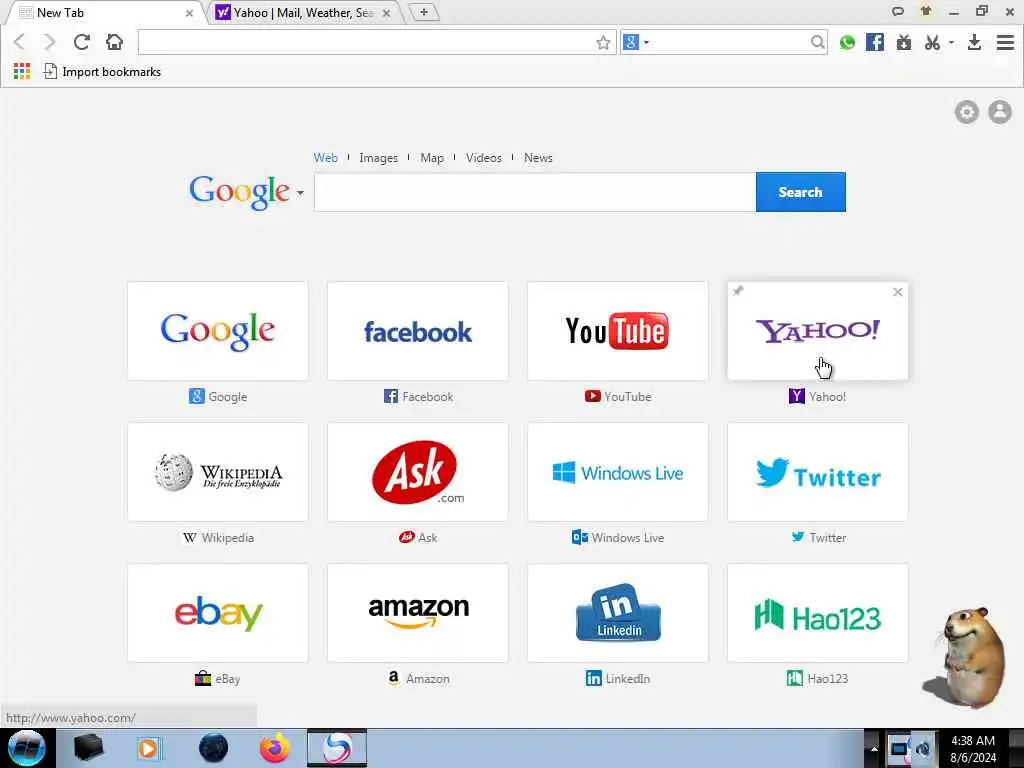Viewport: 1024px width, 768px height.
Task: Select the Videos search category
Action: coord(483,158)
